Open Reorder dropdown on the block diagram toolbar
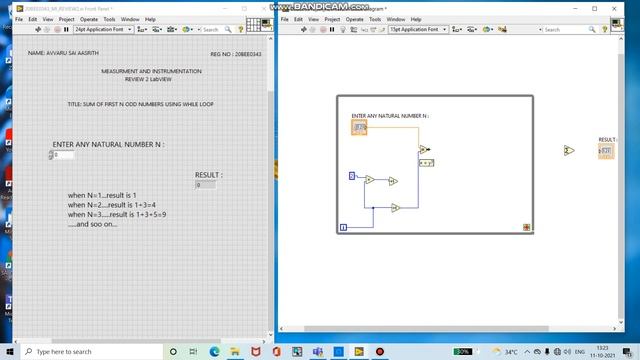The width and height of the screenshot is (640, 360). 487,29
